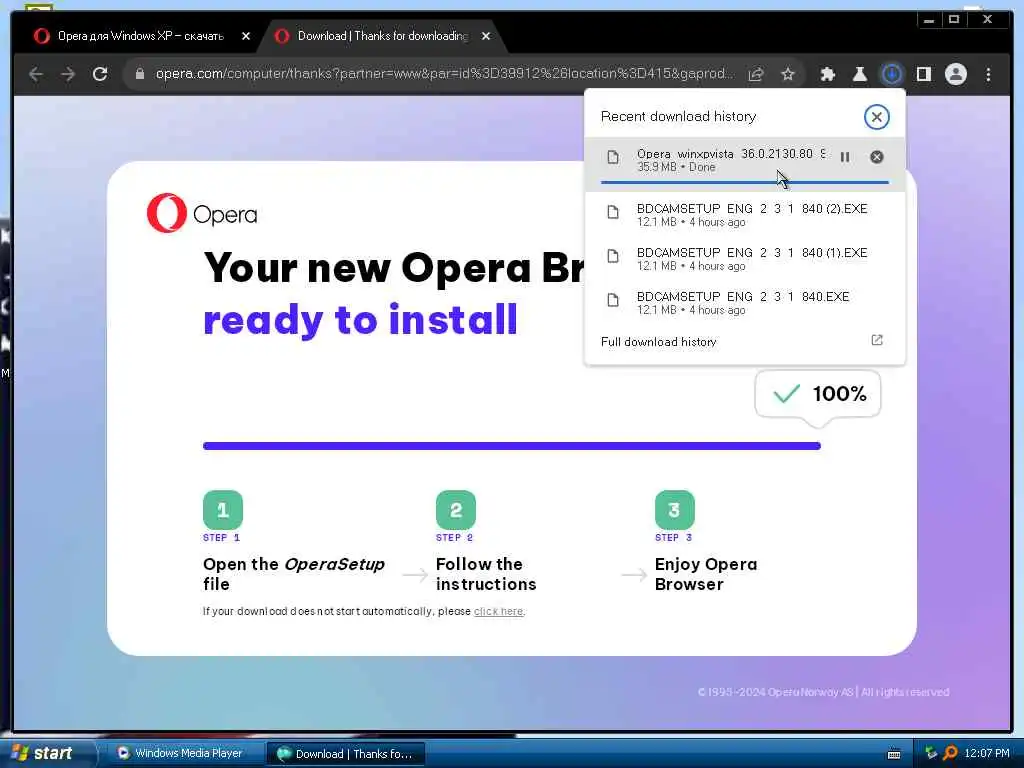Go back to the previous page
1024x768 pixels.
tap(36, 74)
